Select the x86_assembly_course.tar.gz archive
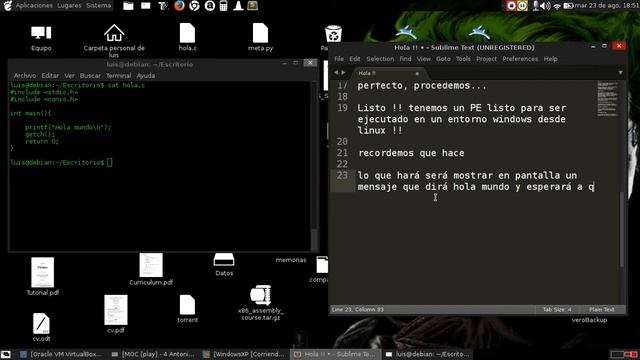The width and height of the screenshot is (640, 360). (x=260, y=302)
